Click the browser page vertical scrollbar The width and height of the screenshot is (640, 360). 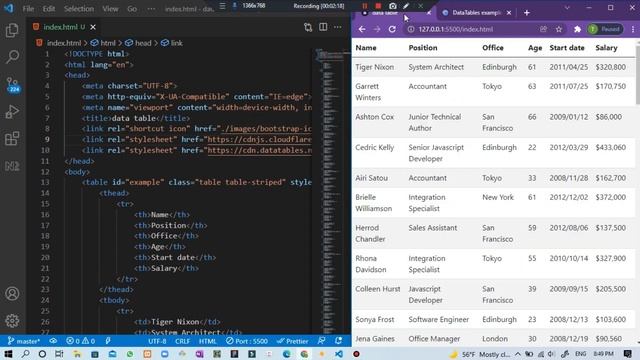(x=638, y=73)
